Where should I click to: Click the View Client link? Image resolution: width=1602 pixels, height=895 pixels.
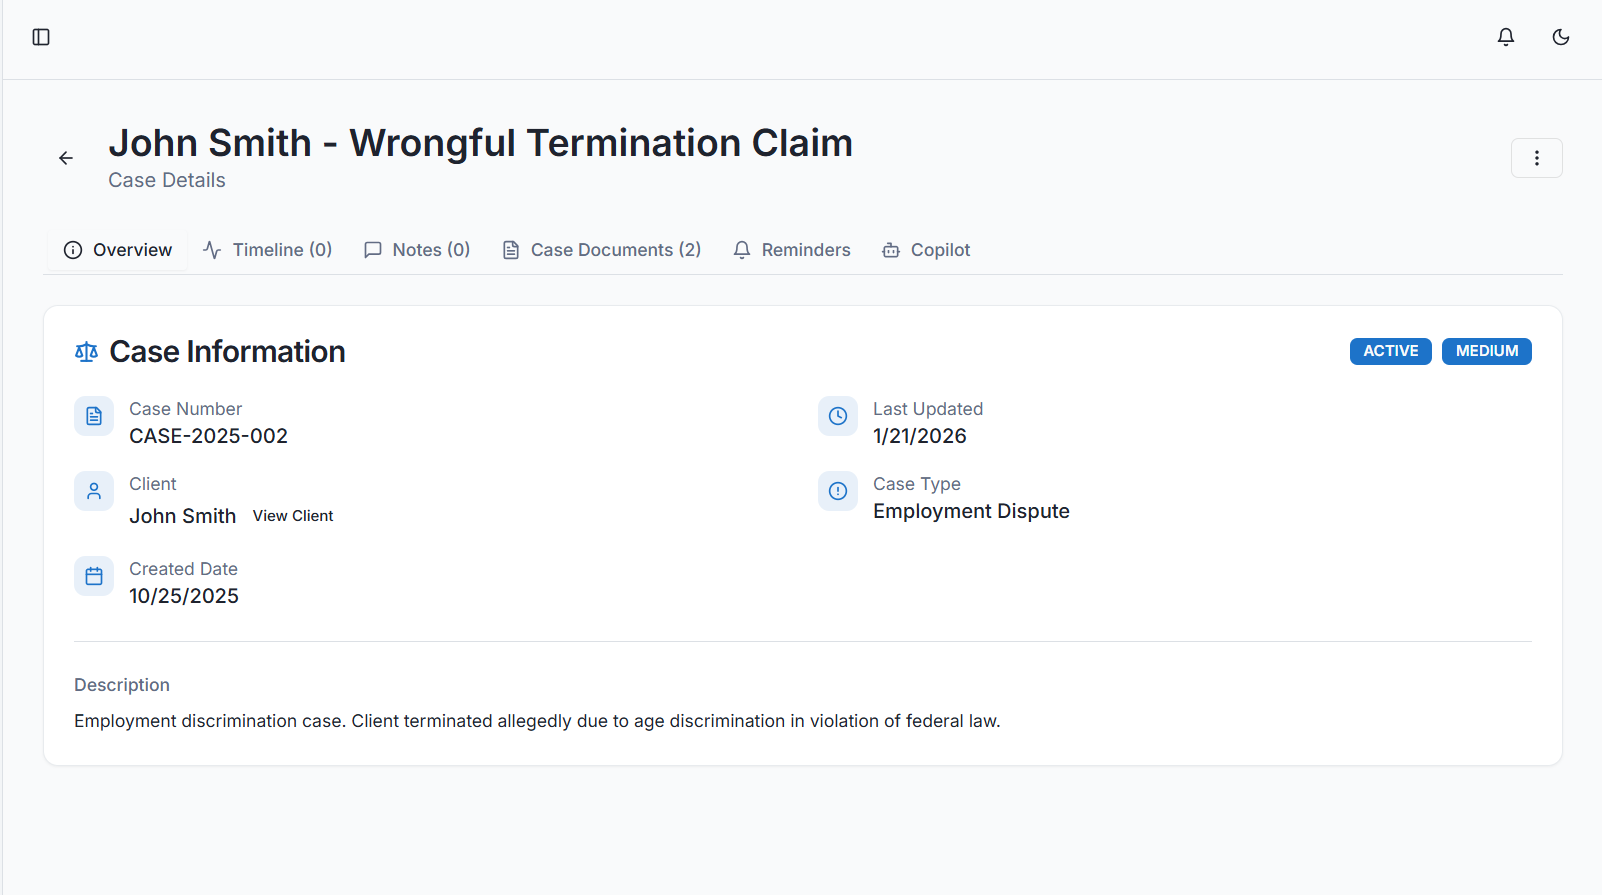(x=293, y=516)
